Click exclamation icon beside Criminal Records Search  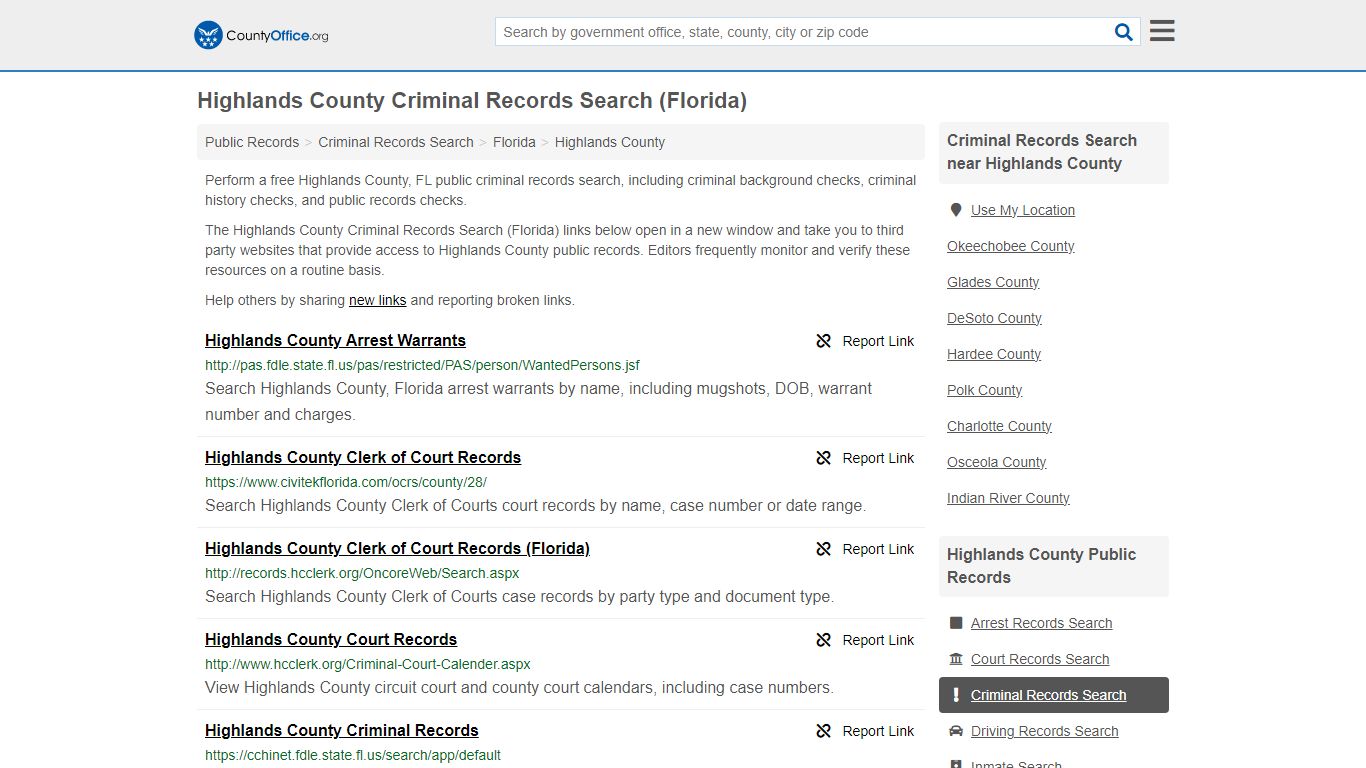click(956, 695)
